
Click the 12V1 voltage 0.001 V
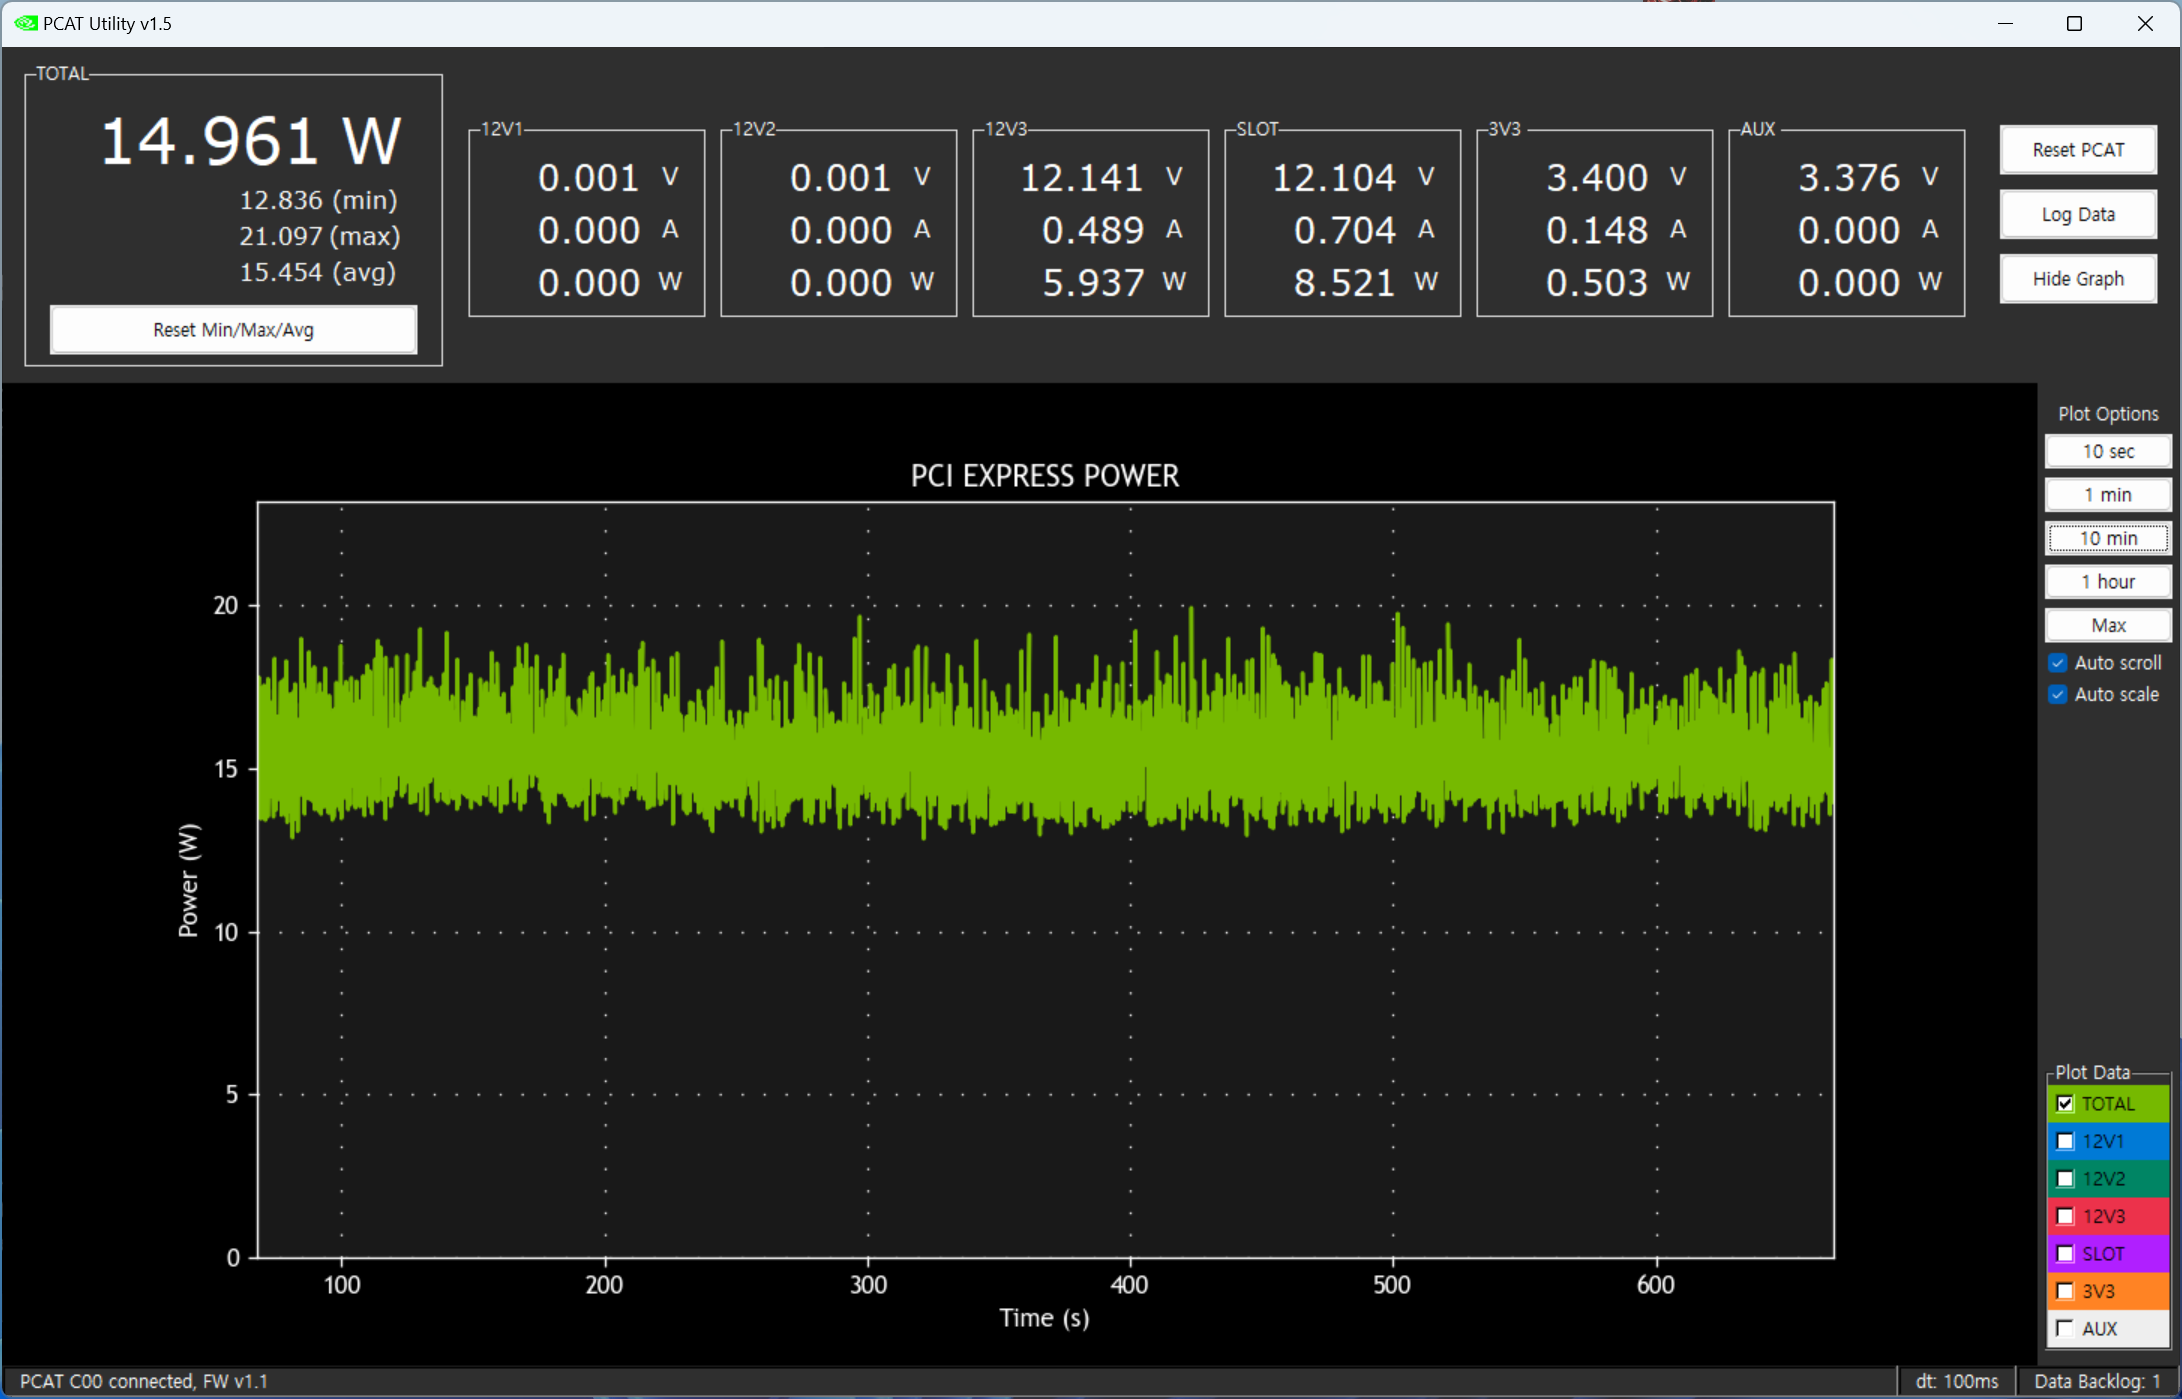[x=609, y=178]
